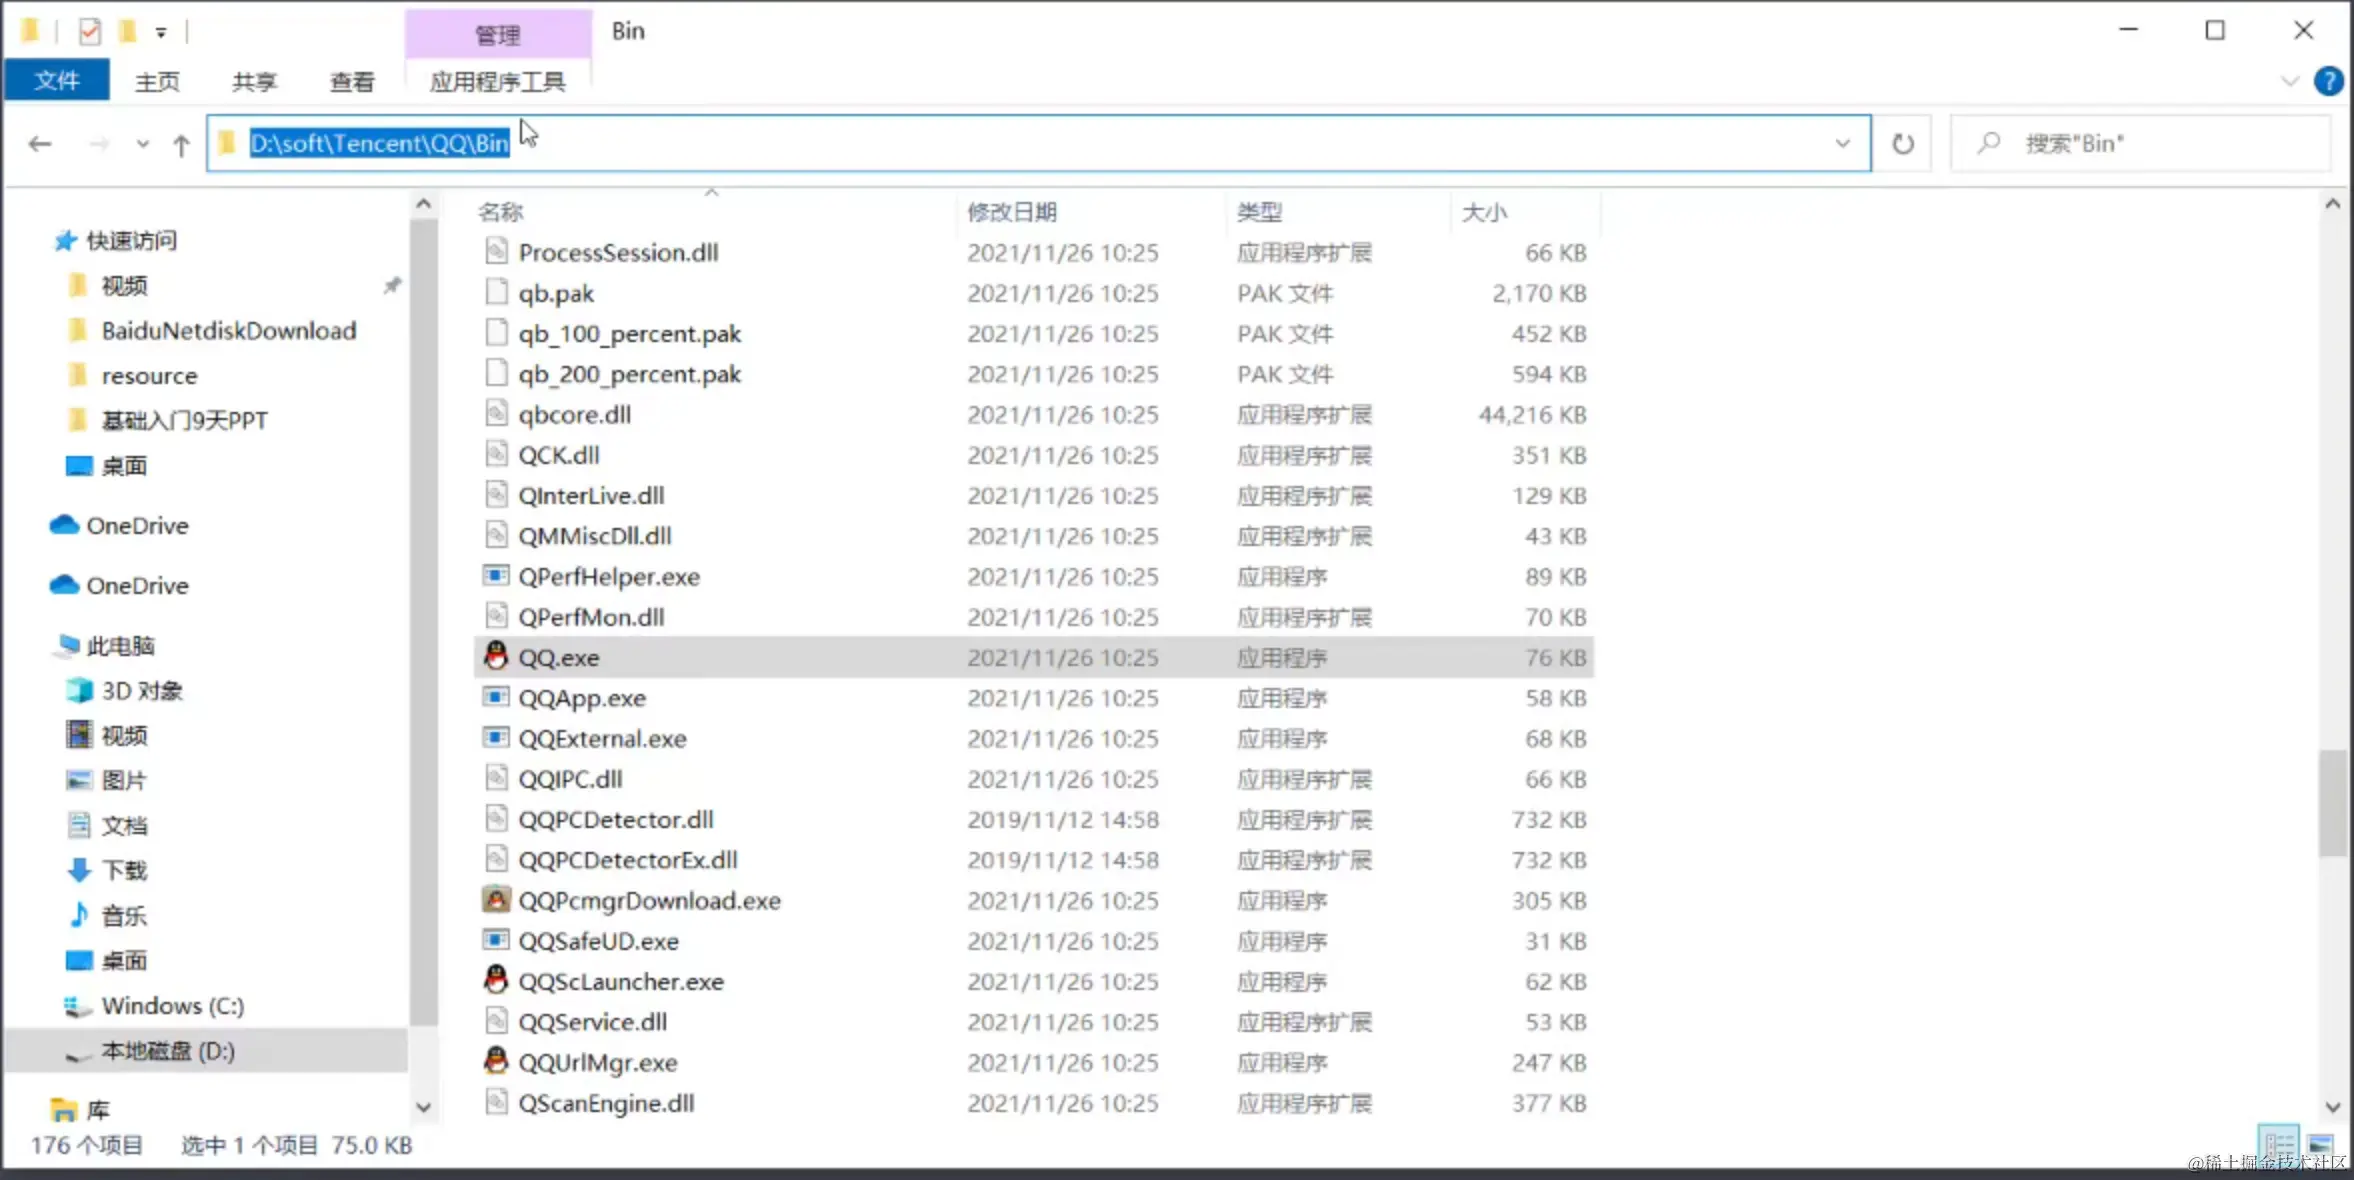Sort by the 修改日期 column header
The height and width of the screenshot is (1180, 2354).
click(1011, 212)
